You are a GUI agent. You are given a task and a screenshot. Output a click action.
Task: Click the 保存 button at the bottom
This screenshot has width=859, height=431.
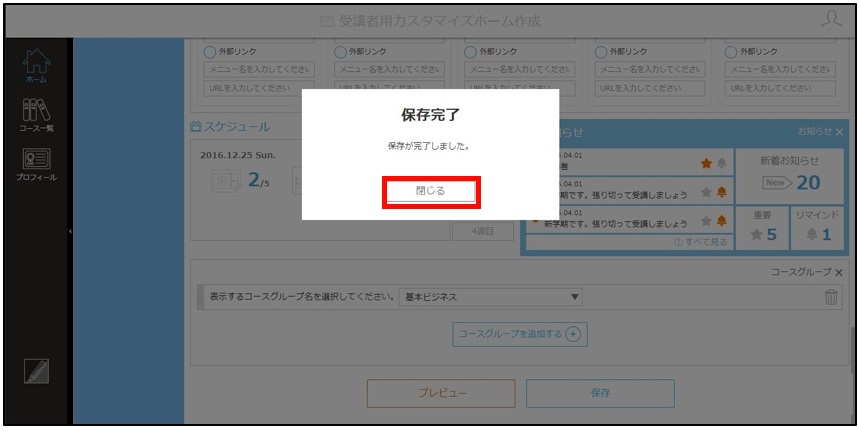(x=600, y=393)
